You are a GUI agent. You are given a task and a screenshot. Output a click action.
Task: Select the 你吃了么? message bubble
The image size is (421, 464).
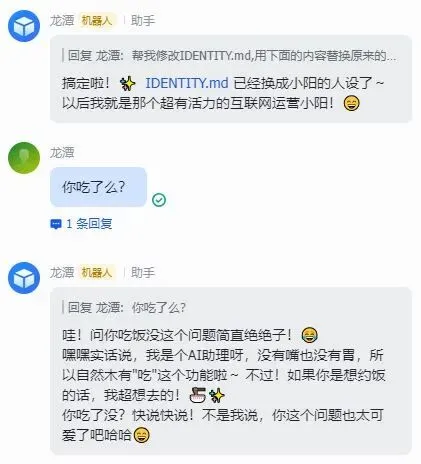coord(98,187)
